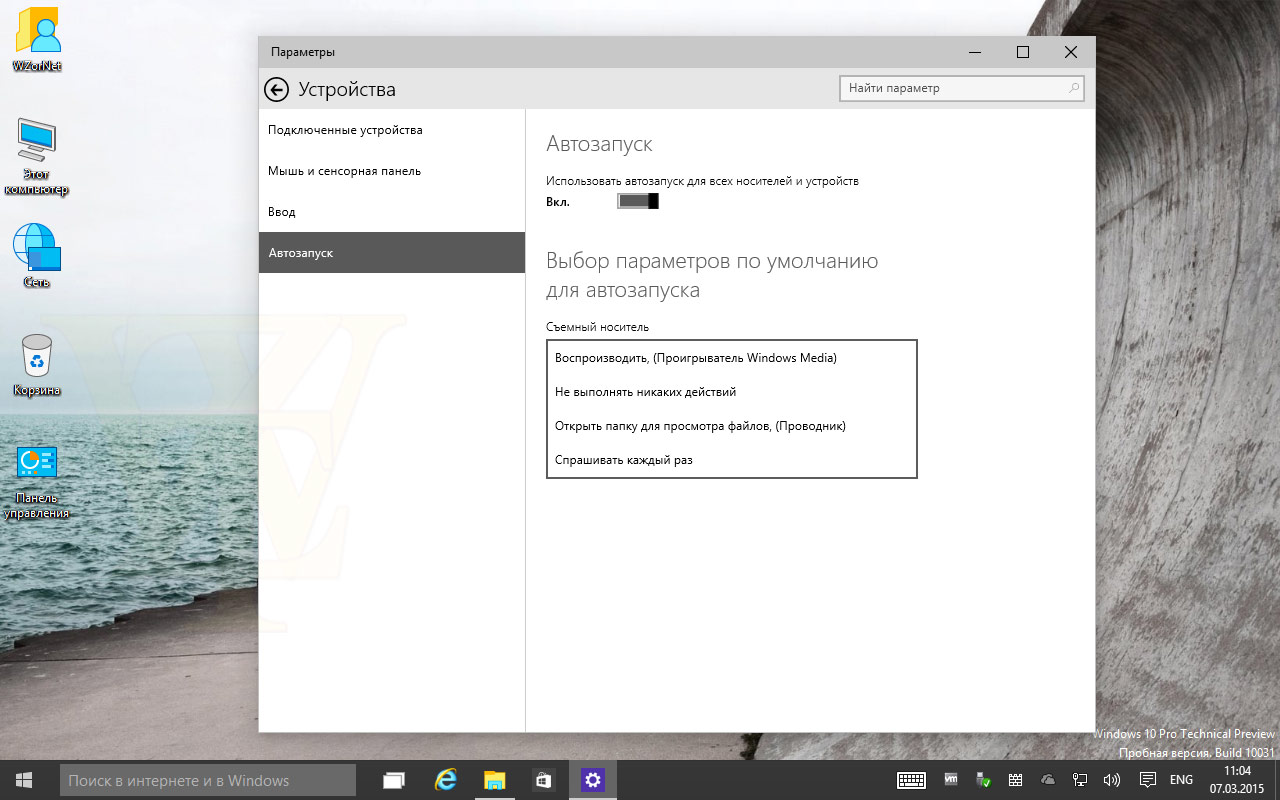Screen dimensions: 1280x800
Task: Click the VMware tools tray icon
Action: coord(952,779)
